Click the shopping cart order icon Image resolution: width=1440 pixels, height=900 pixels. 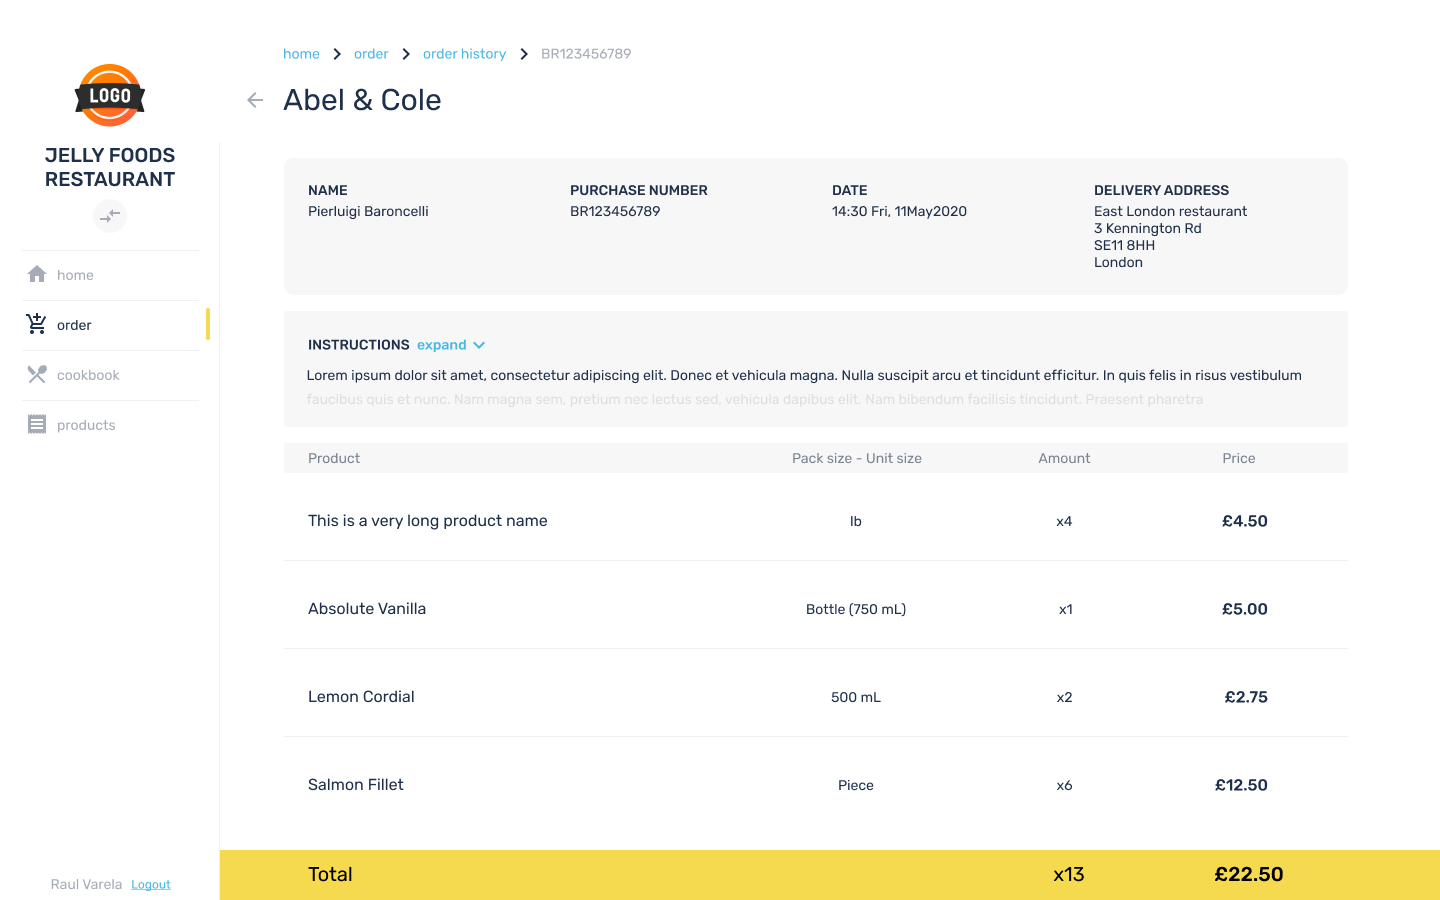click(37, 324)
